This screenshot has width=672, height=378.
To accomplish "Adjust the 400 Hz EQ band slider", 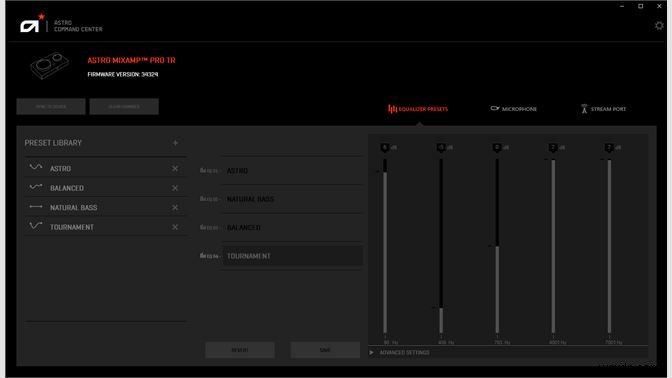I will coord(441,246).
